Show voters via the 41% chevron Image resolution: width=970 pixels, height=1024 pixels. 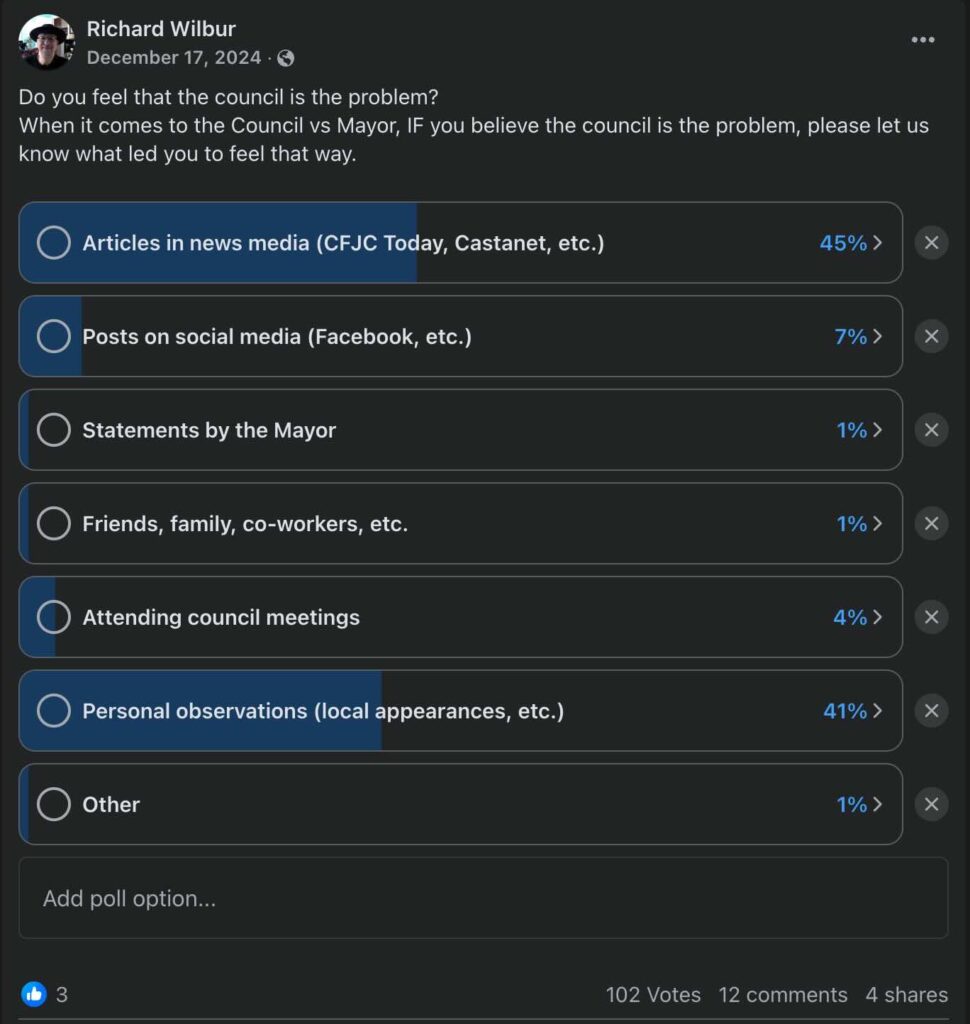877,711
